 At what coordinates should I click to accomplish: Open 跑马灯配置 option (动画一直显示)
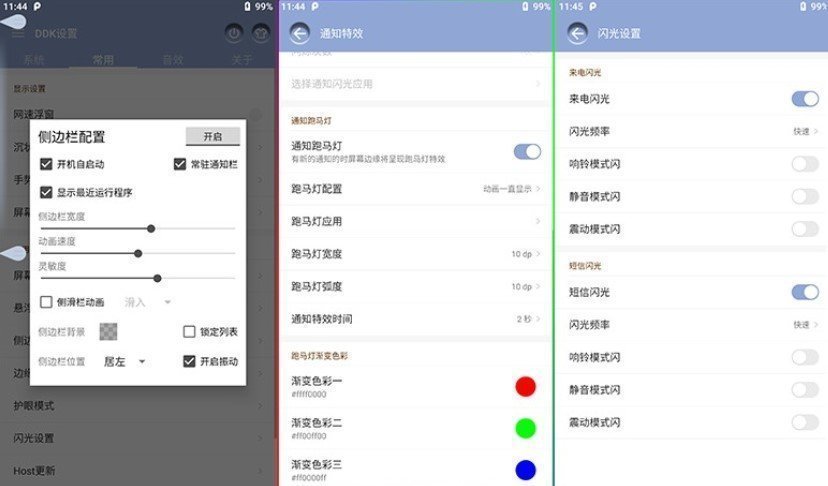(x=416, y=189)
